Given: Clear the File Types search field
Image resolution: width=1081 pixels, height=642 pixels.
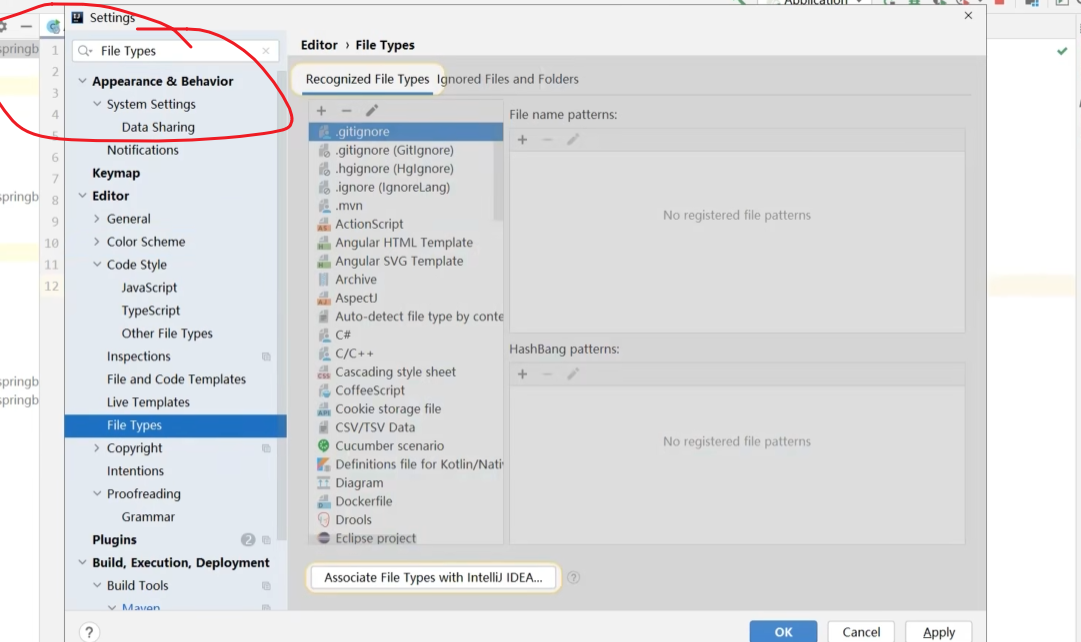Looking at the screenshot, I should pos(266,51).
